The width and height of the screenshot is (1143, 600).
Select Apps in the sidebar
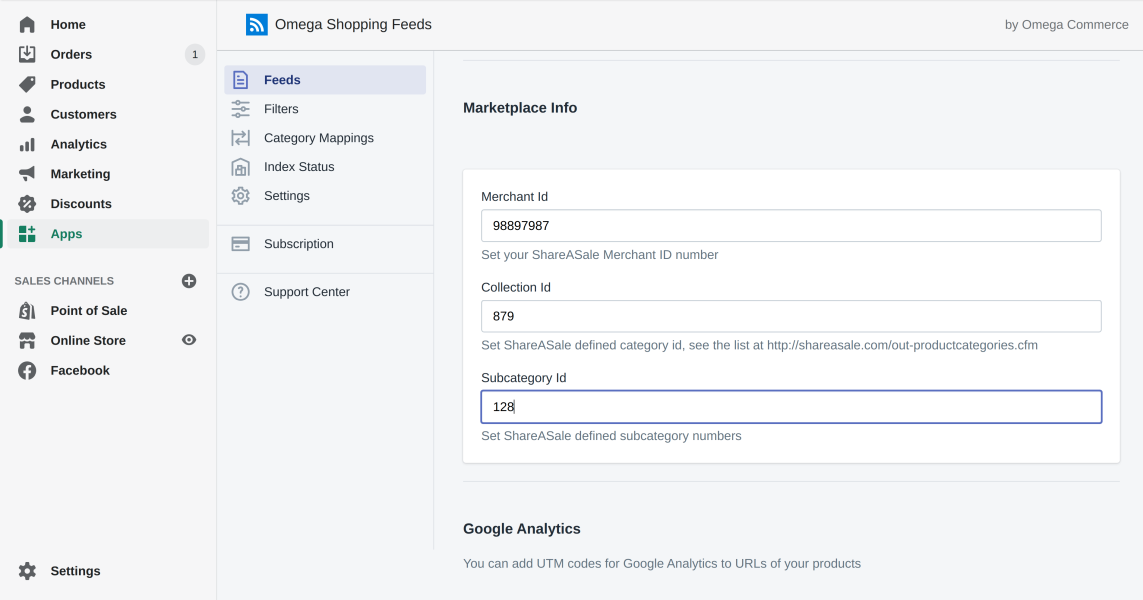pyautogui.click(x=106, y=234)
